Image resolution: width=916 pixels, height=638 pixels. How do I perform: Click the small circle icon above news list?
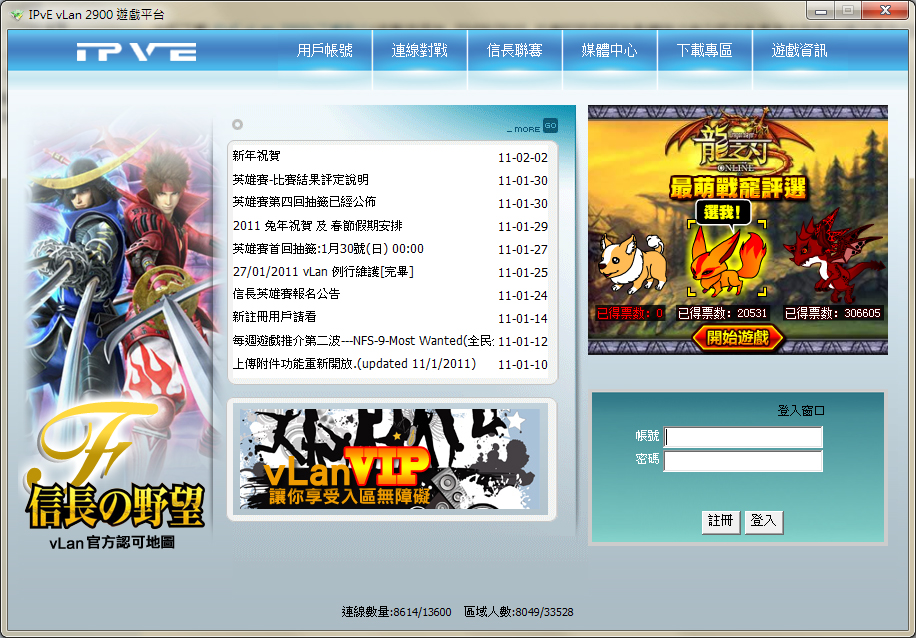pos(237,125)
